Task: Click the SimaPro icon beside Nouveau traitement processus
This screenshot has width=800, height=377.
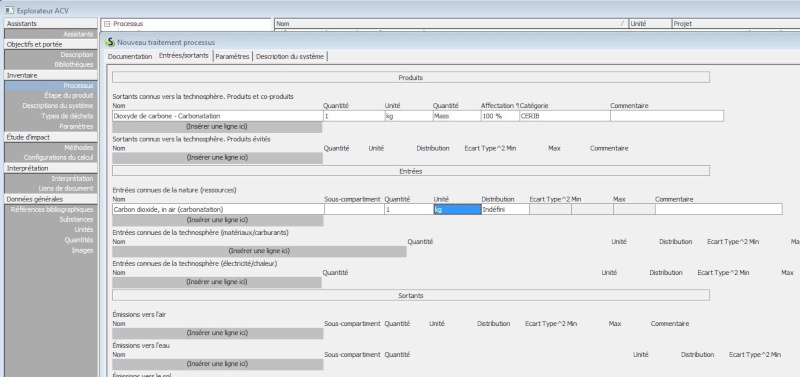Action: point(110,42)
